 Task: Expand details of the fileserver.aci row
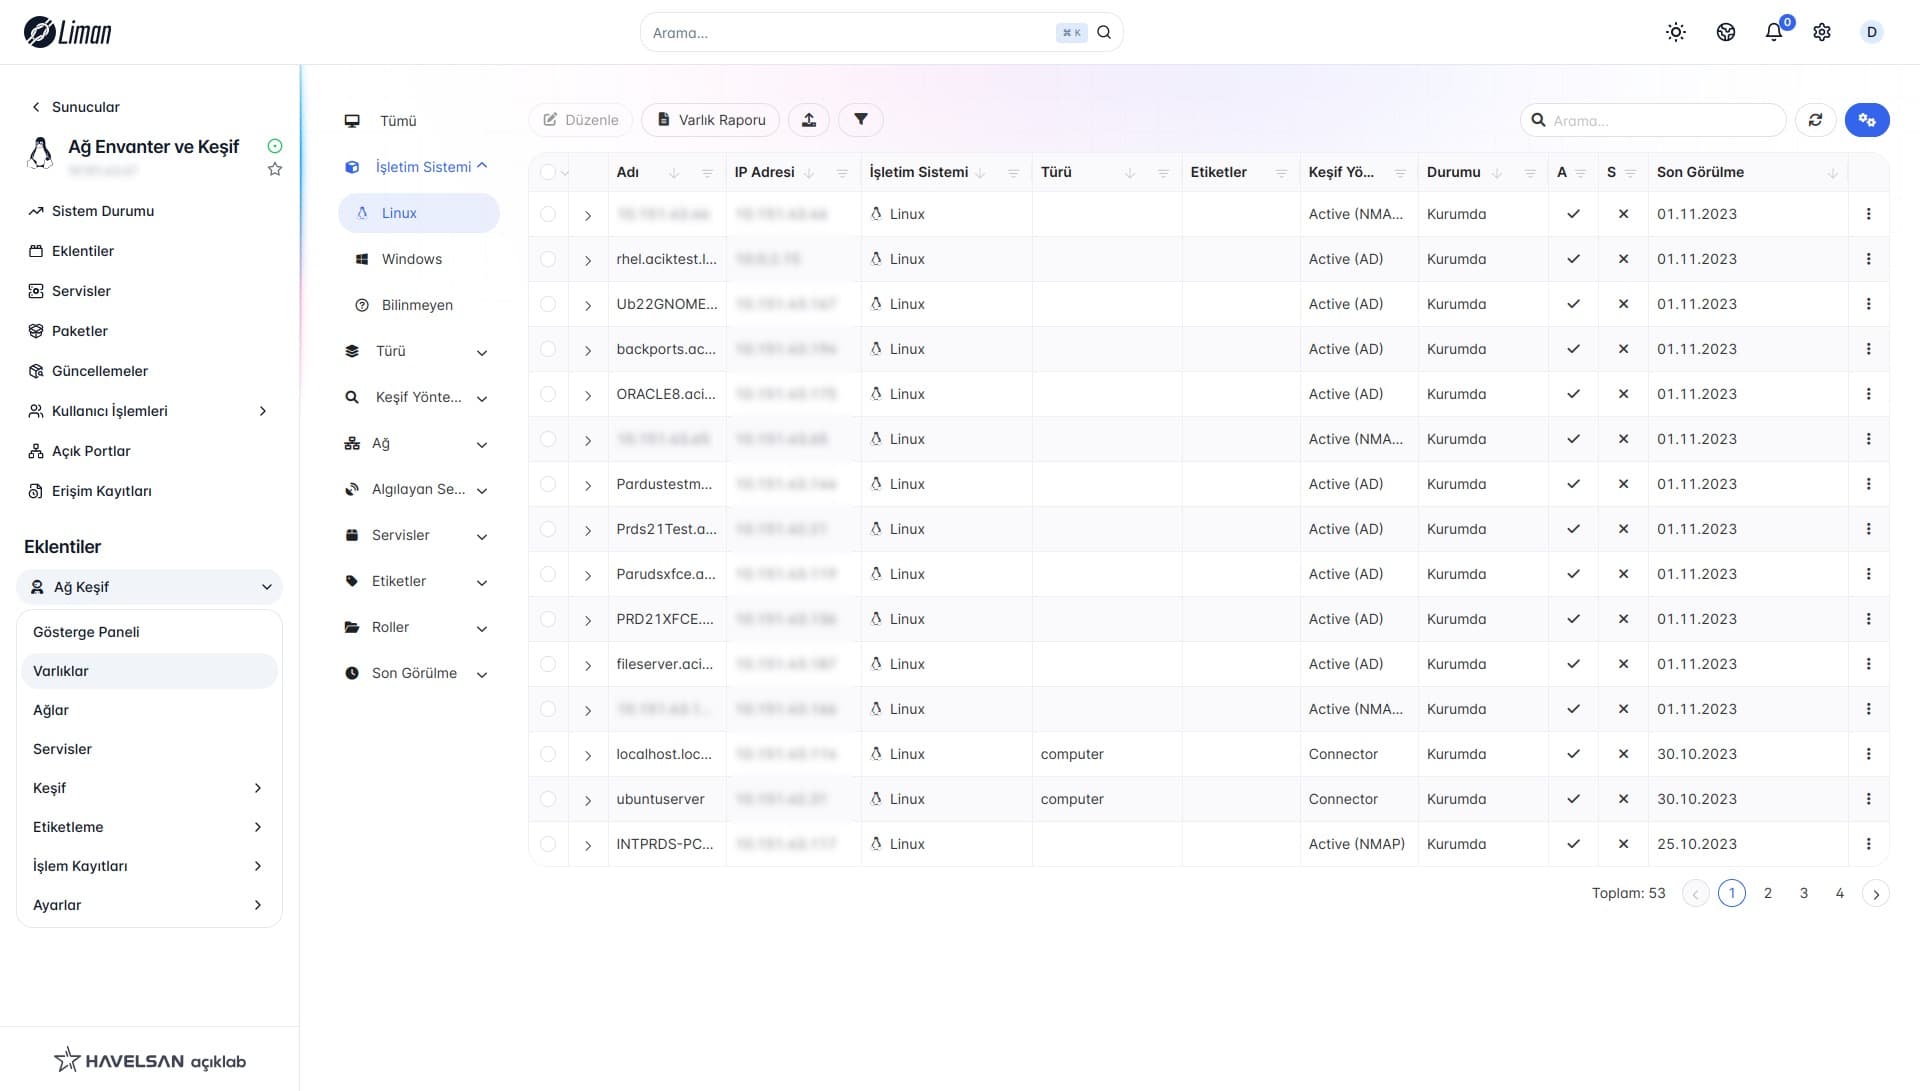588,665
